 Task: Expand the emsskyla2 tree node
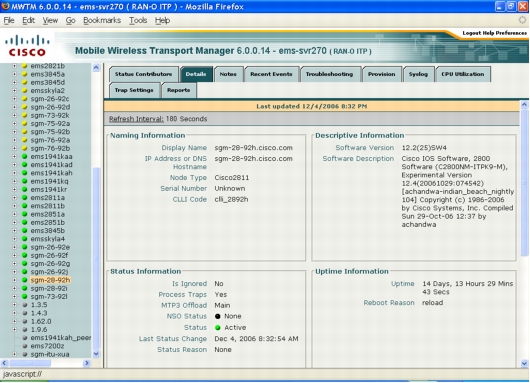point(14,91)
